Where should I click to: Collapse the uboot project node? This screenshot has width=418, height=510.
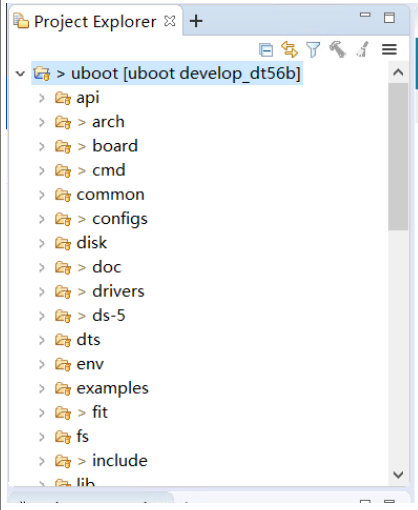click(x=20, y=73)
